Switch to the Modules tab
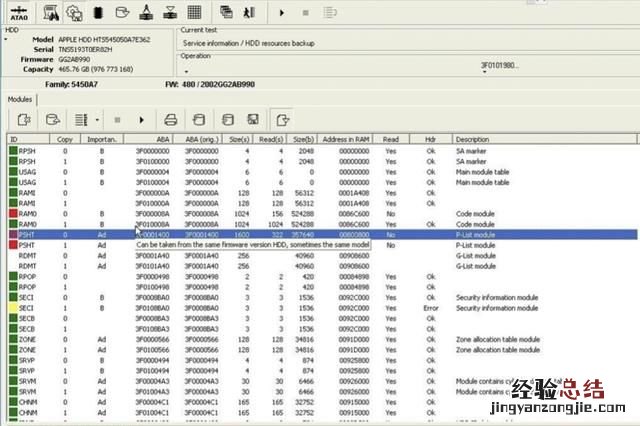The height and width of the screenshot is (426, 640). point(20,100)
